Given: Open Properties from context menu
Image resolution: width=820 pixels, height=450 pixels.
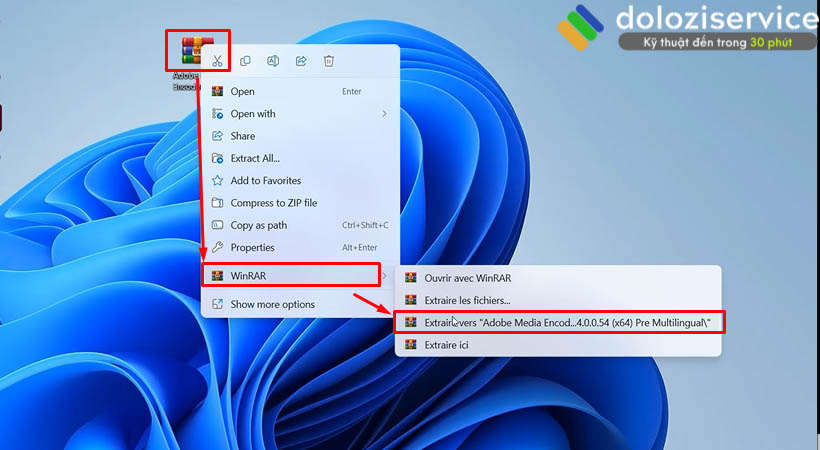Looking at the screenshot, I should point(252,247).
